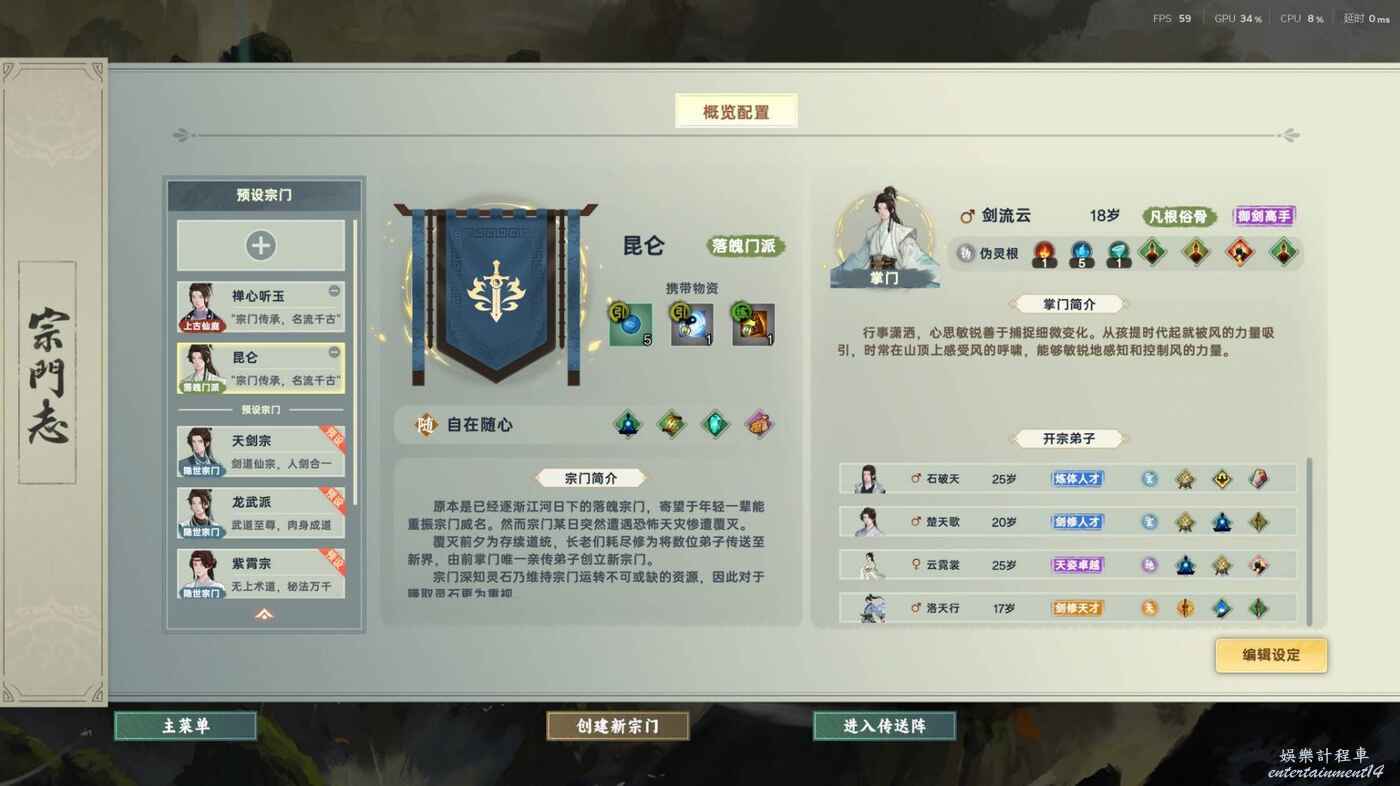Click 进入传送阵 button
1400x786 pixels.
[x=884, y=726]
